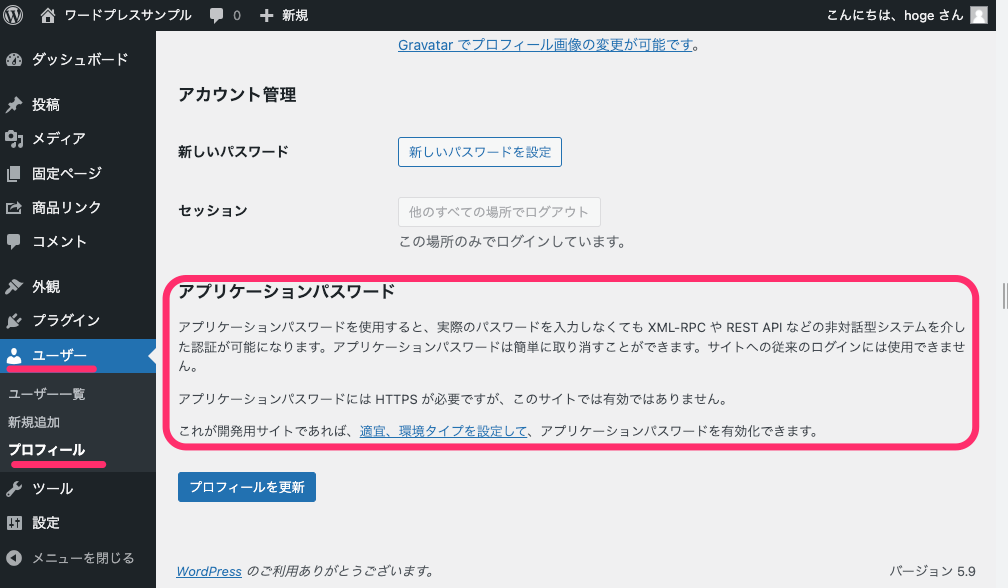Open ダッシュボード in the sidebar
Viewport: 1008px width, 588px height.
click(78, 60)
